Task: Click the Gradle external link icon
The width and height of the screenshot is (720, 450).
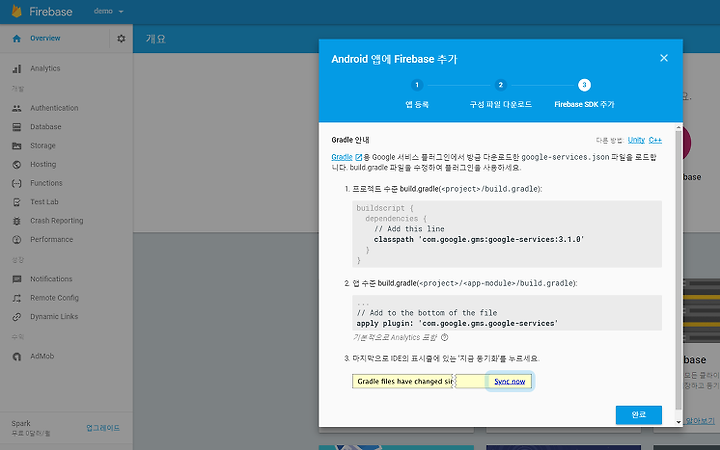Action: point(359,158)
